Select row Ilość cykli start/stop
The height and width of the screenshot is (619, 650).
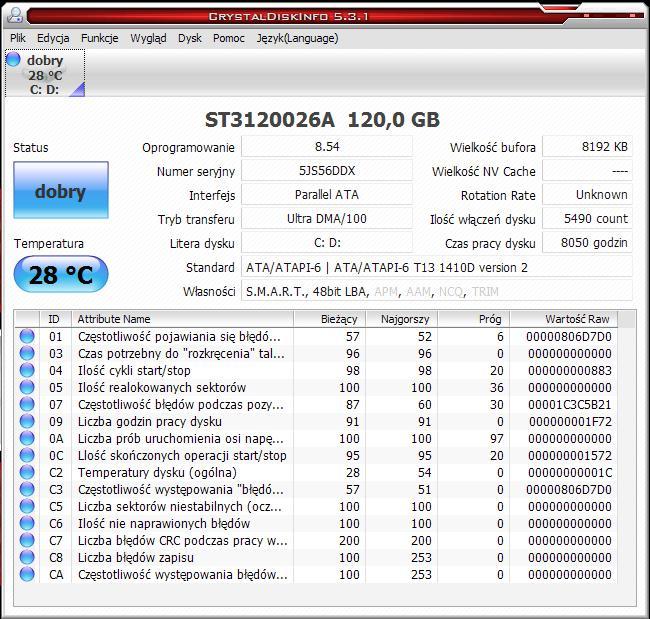pos(316,370)
